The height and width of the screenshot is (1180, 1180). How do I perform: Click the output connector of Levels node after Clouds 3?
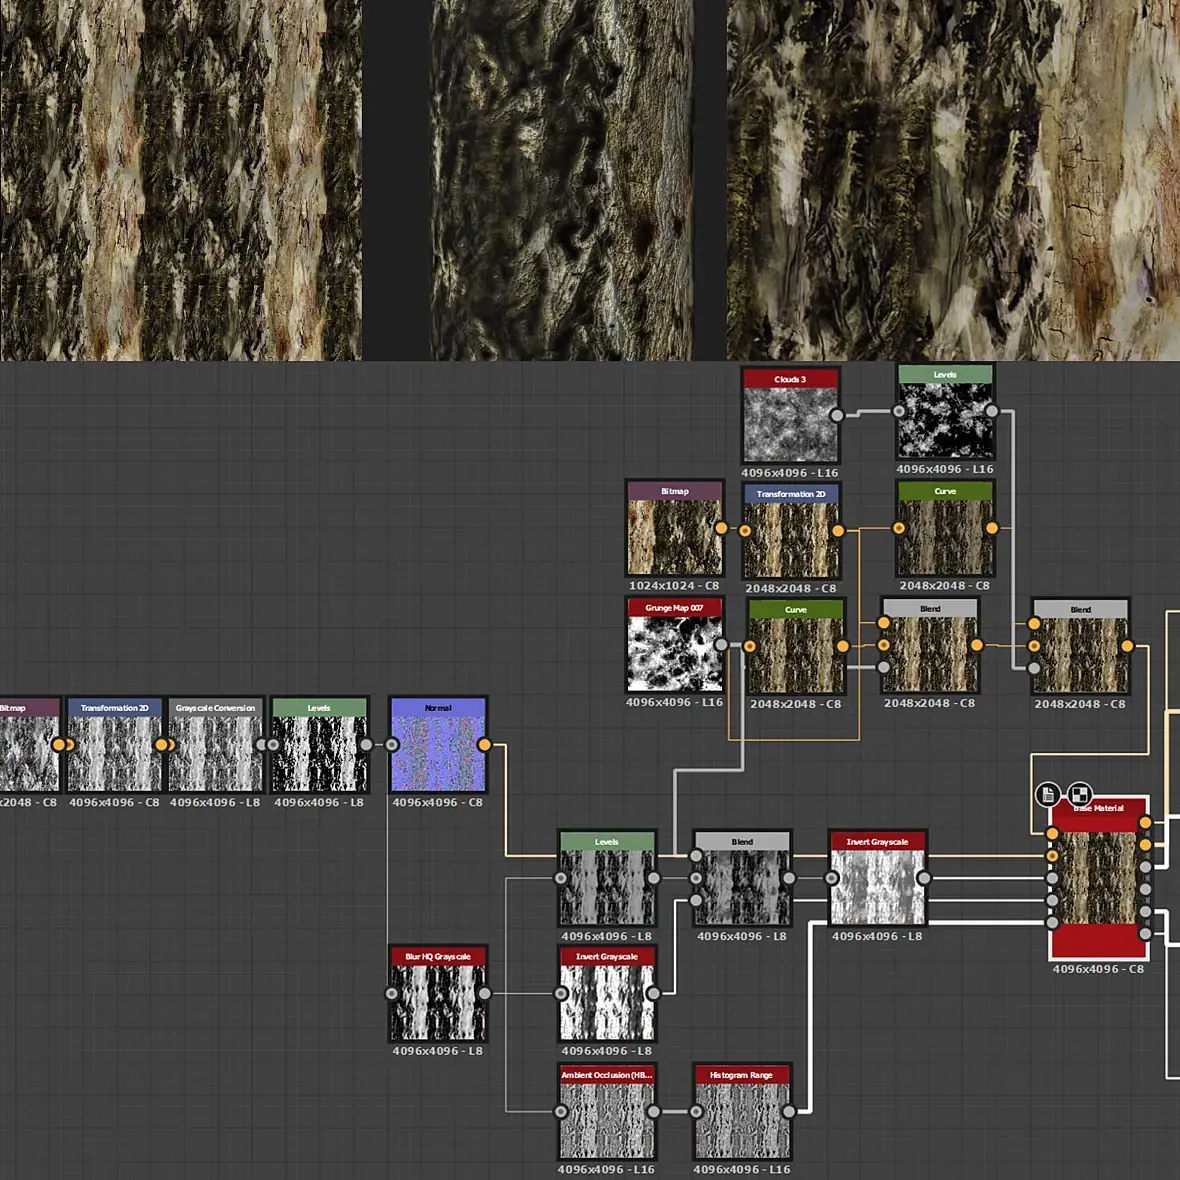pos(992,411)
